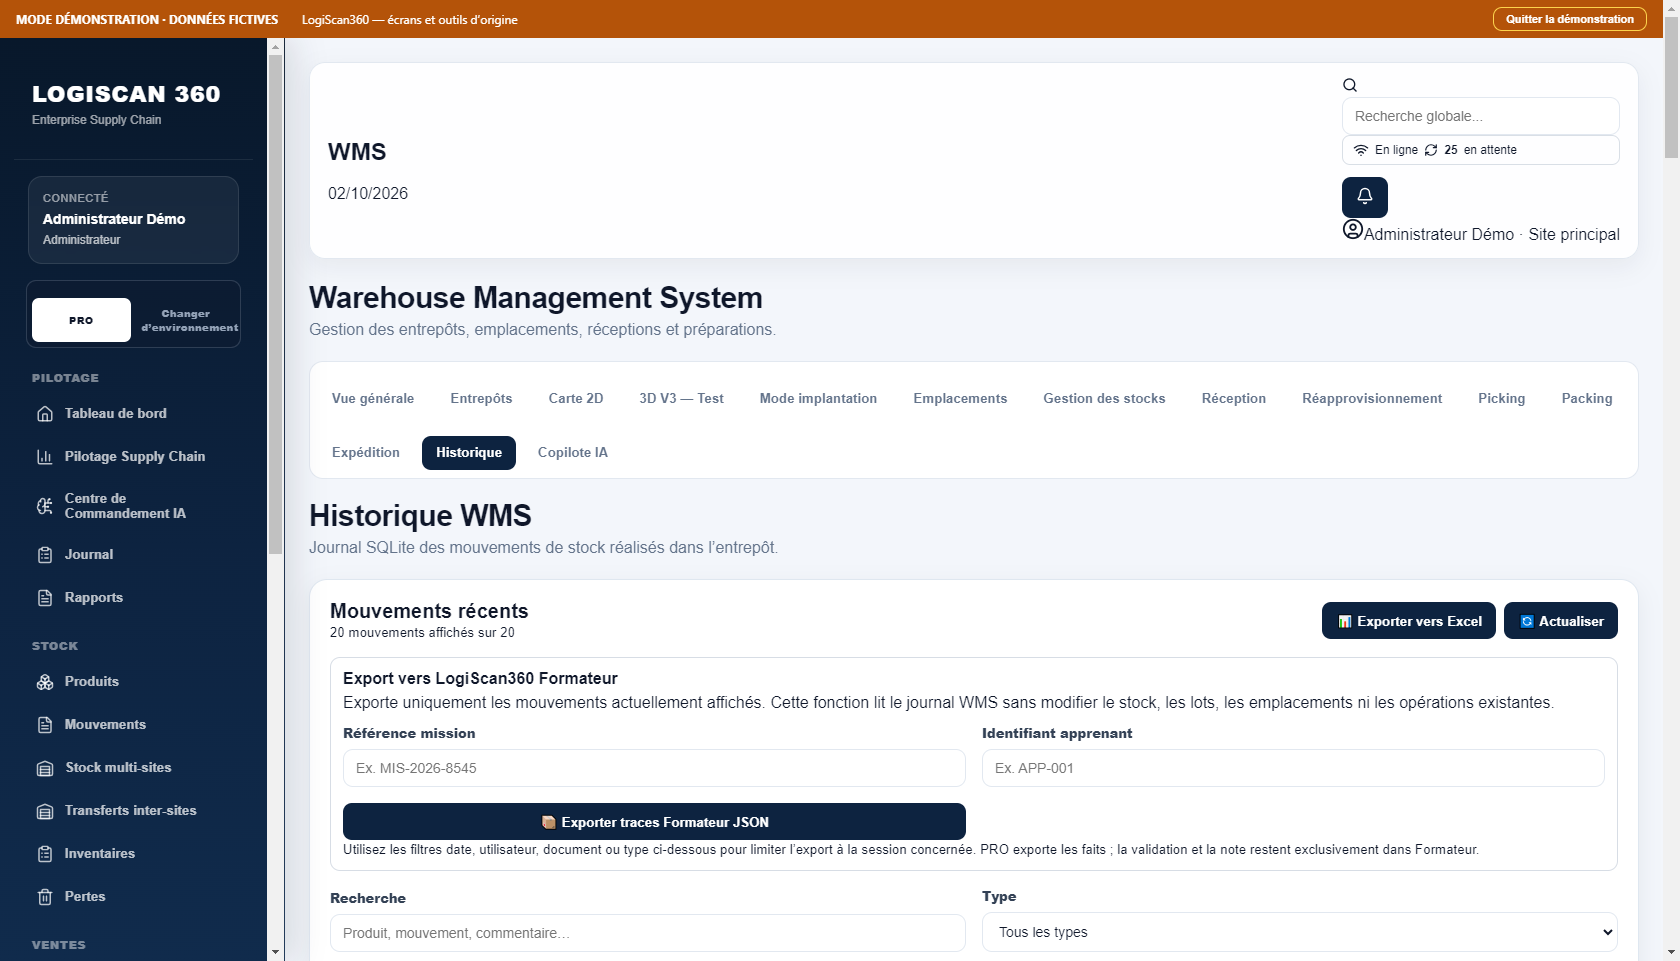
Task: Open the Expédition tab
Action: pos(366,452)
